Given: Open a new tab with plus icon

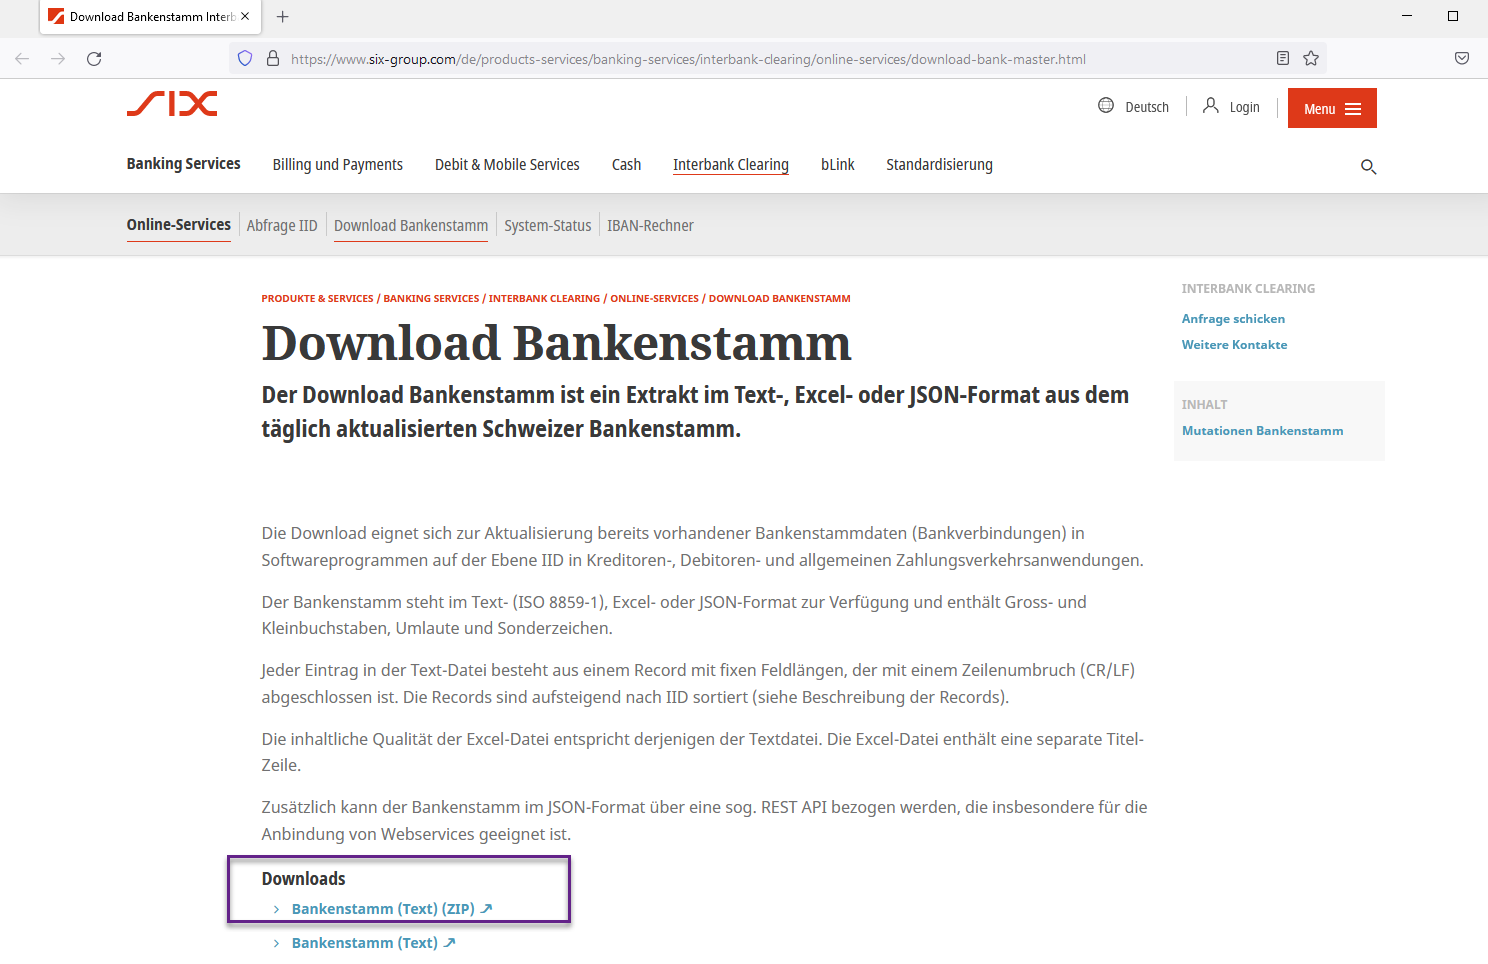Looking at the screenshot, I should point(283,17).
